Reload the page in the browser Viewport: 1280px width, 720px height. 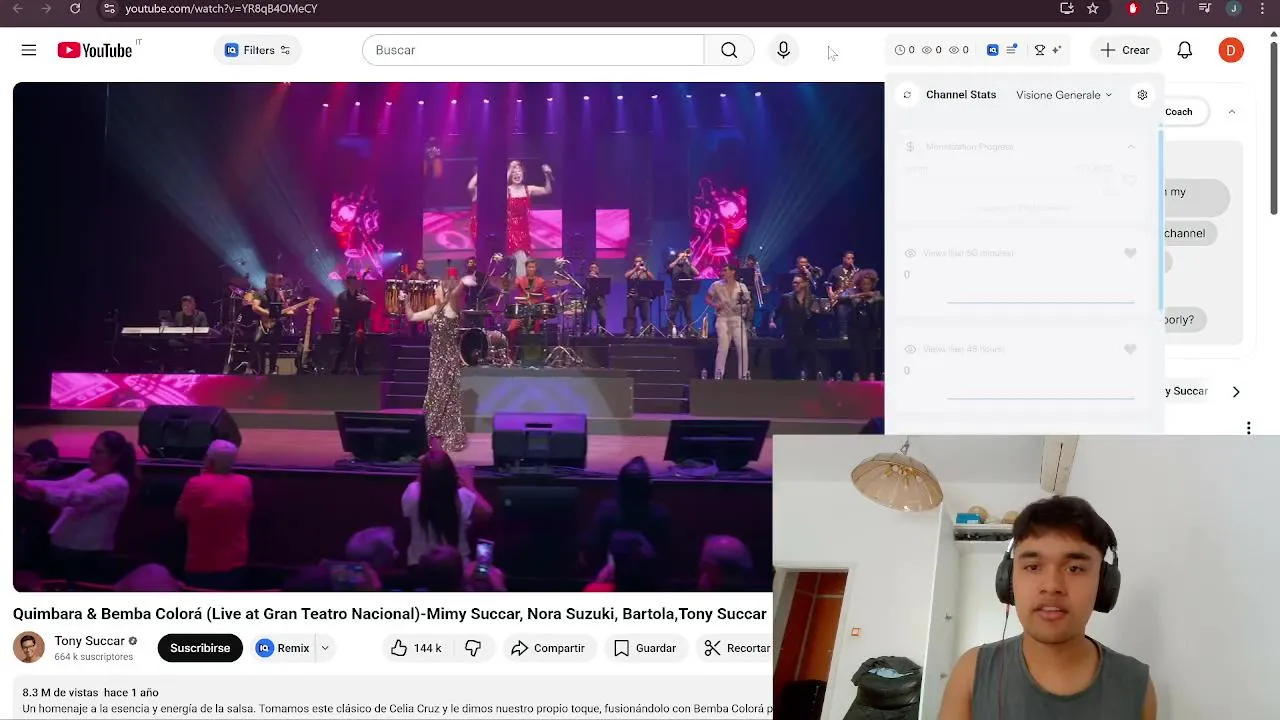75,8
